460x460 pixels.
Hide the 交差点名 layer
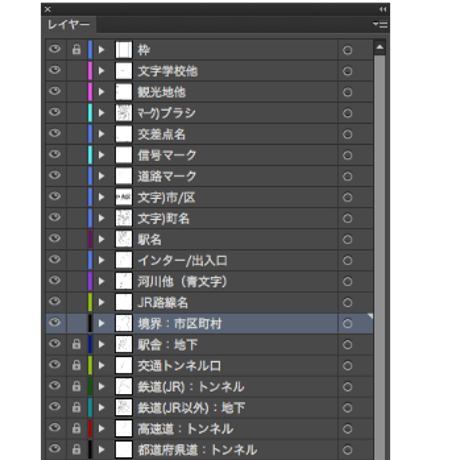(x=55, y=133)
